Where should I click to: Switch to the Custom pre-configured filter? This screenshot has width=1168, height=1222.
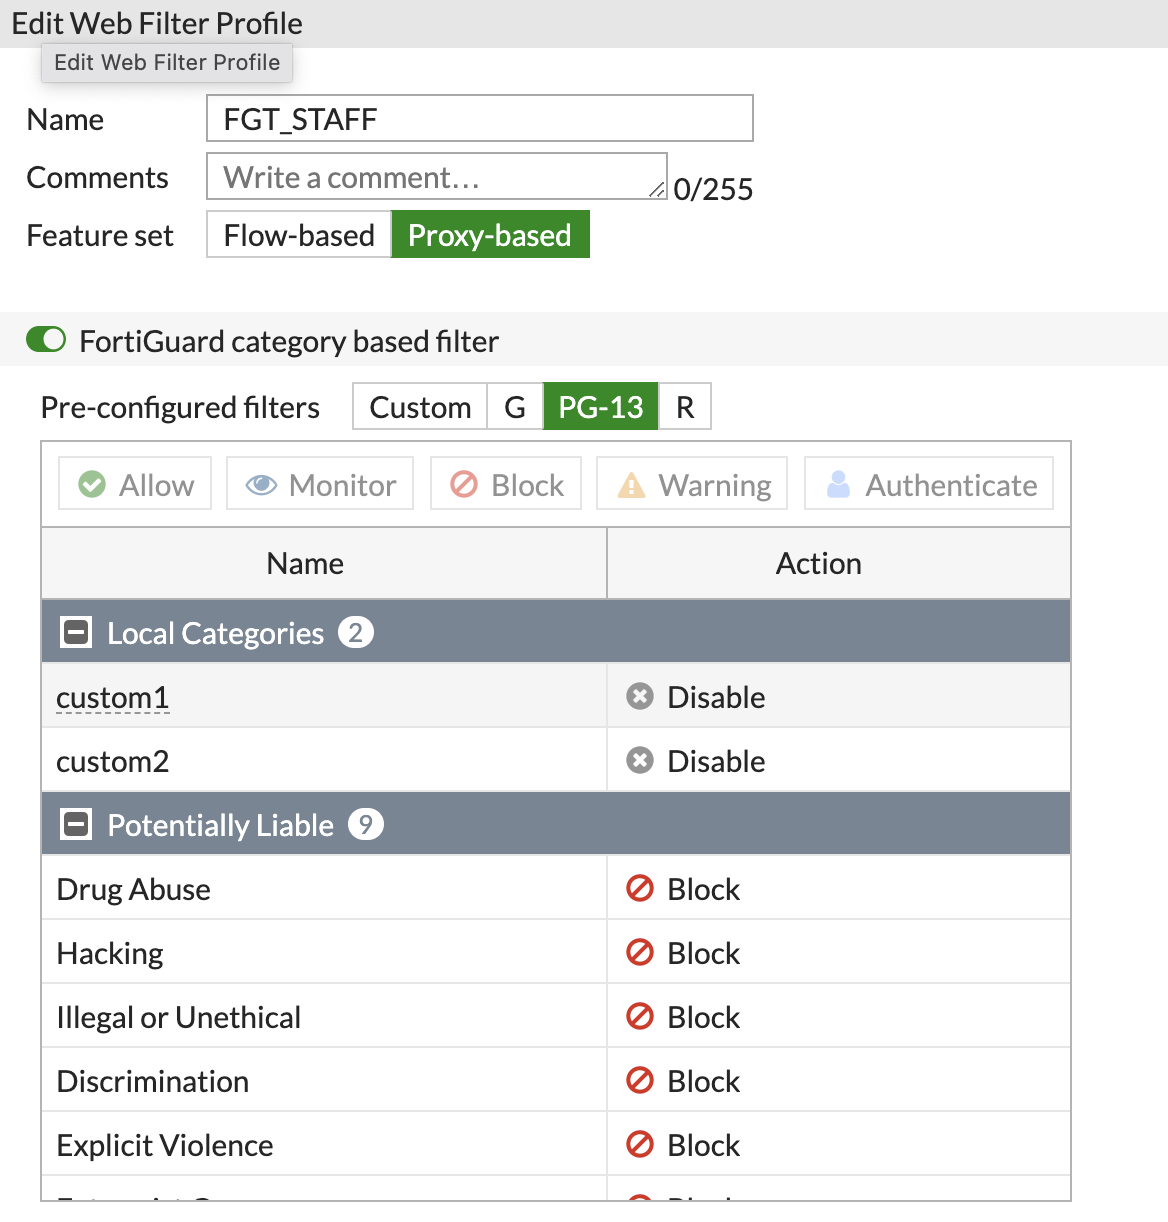pos(419,406)
